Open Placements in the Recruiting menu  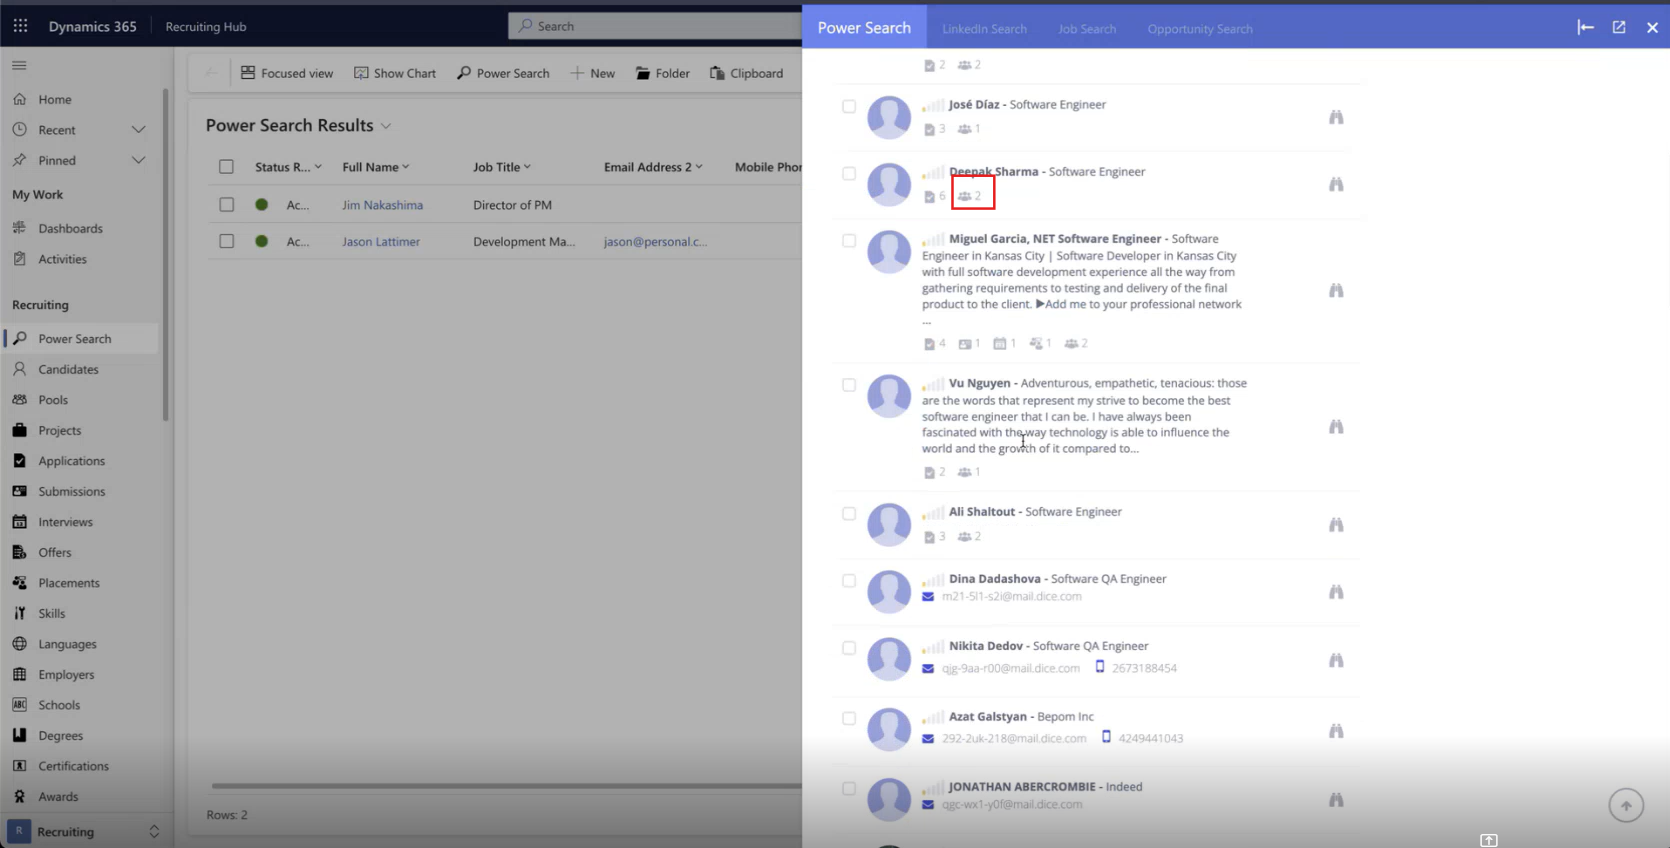(x=68, y=583)
